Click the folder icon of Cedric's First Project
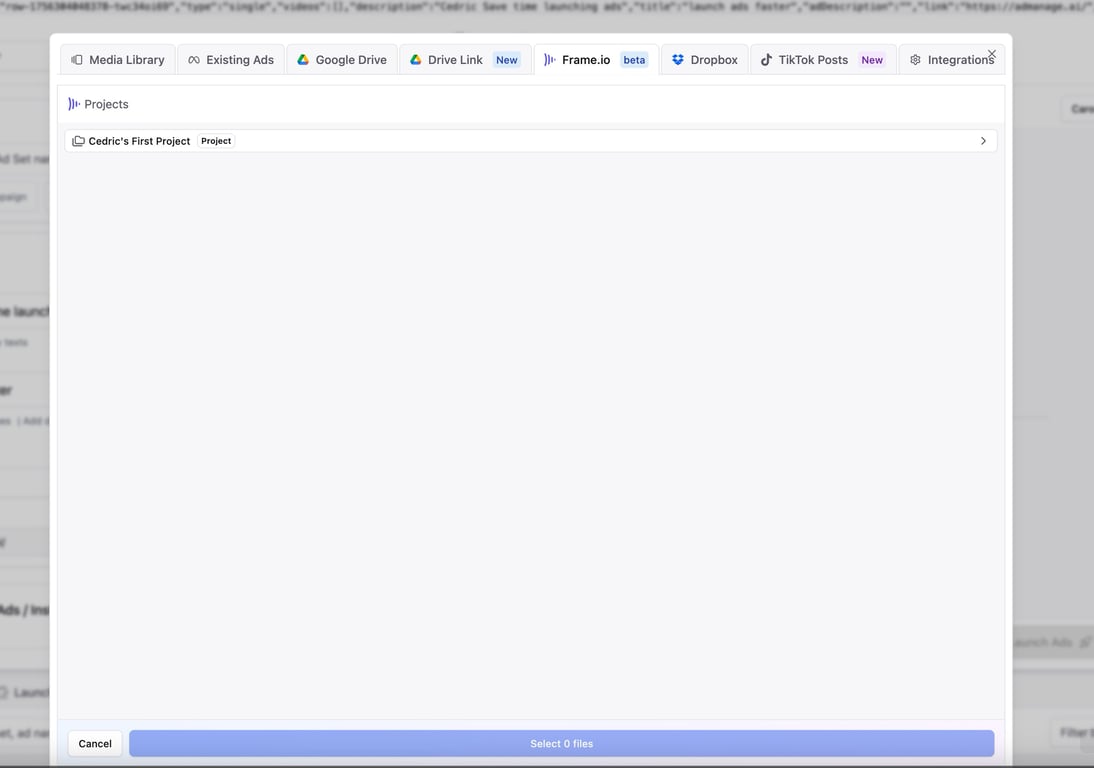Image resolution: width=1094 pixels, height=768 pixels. [x=78, y=141]
